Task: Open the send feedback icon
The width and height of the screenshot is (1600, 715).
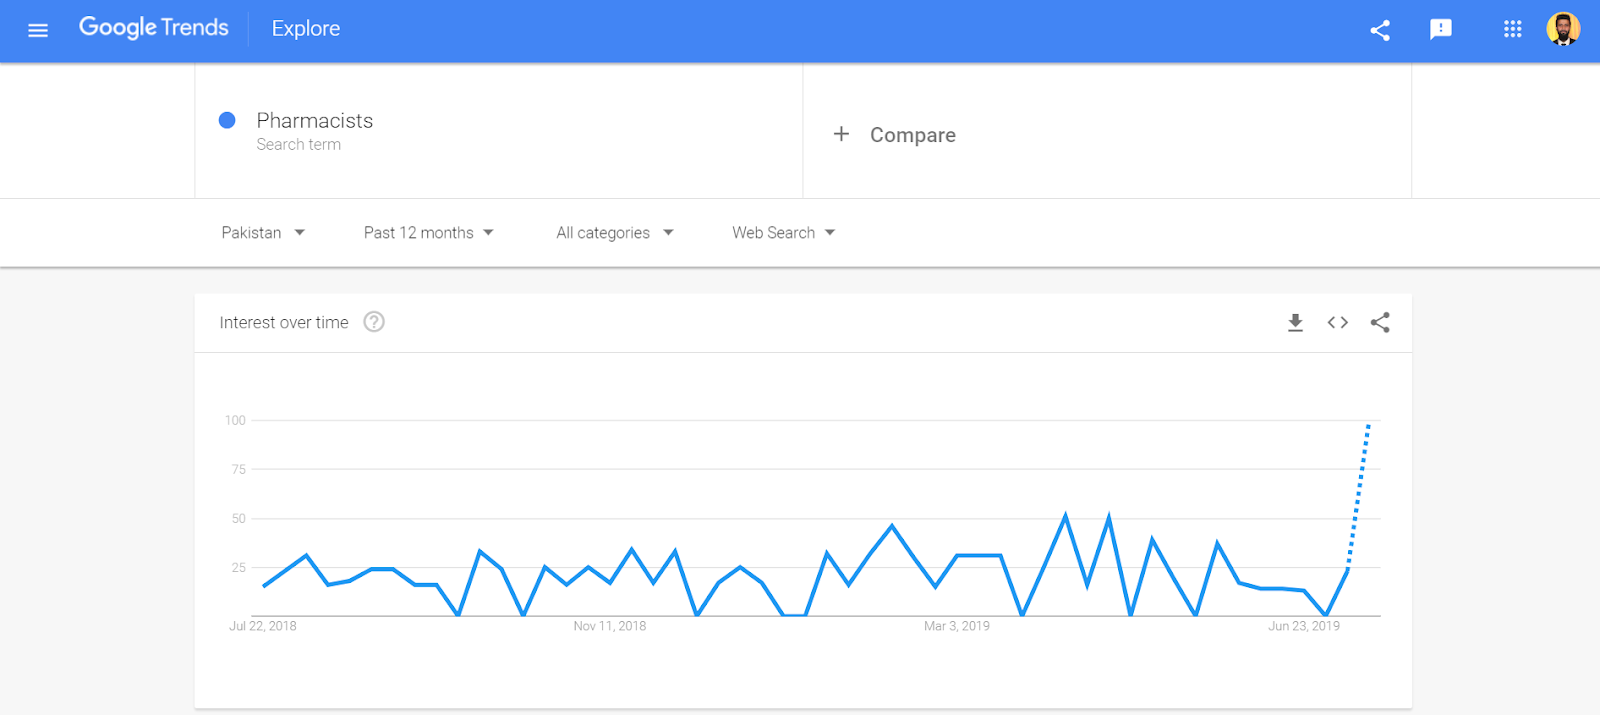Action: [1441, 30]
